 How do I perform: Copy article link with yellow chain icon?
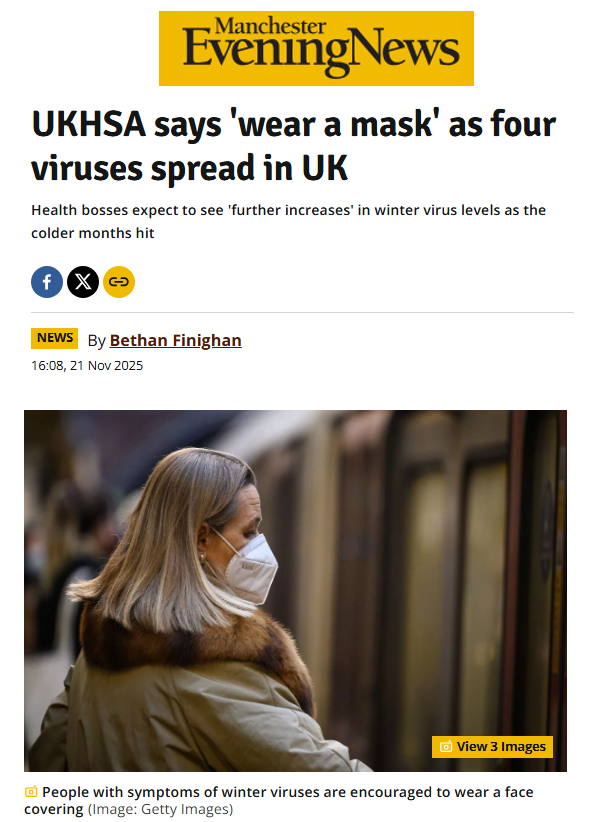click(x=119, y=282)
